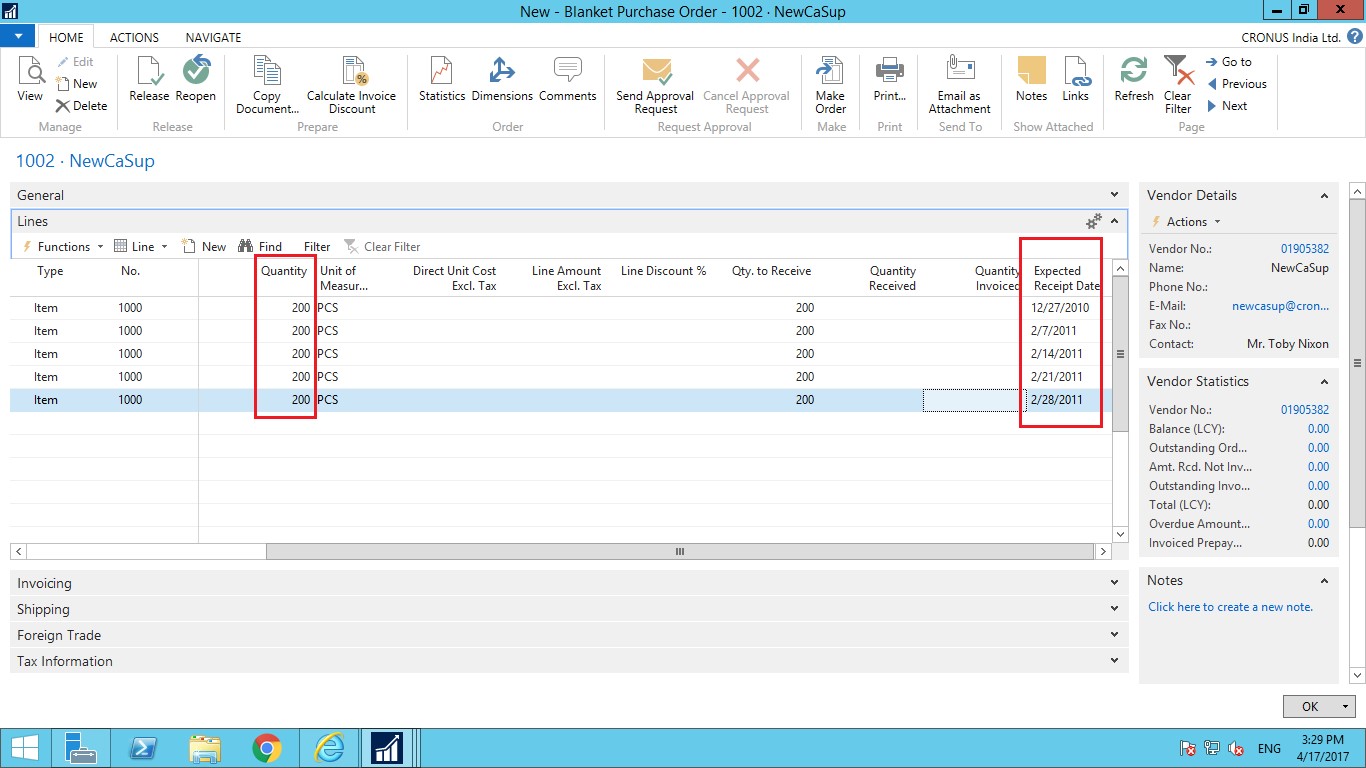Show attached Links
Screen dimensions: 1366x768
[1076, 80]
